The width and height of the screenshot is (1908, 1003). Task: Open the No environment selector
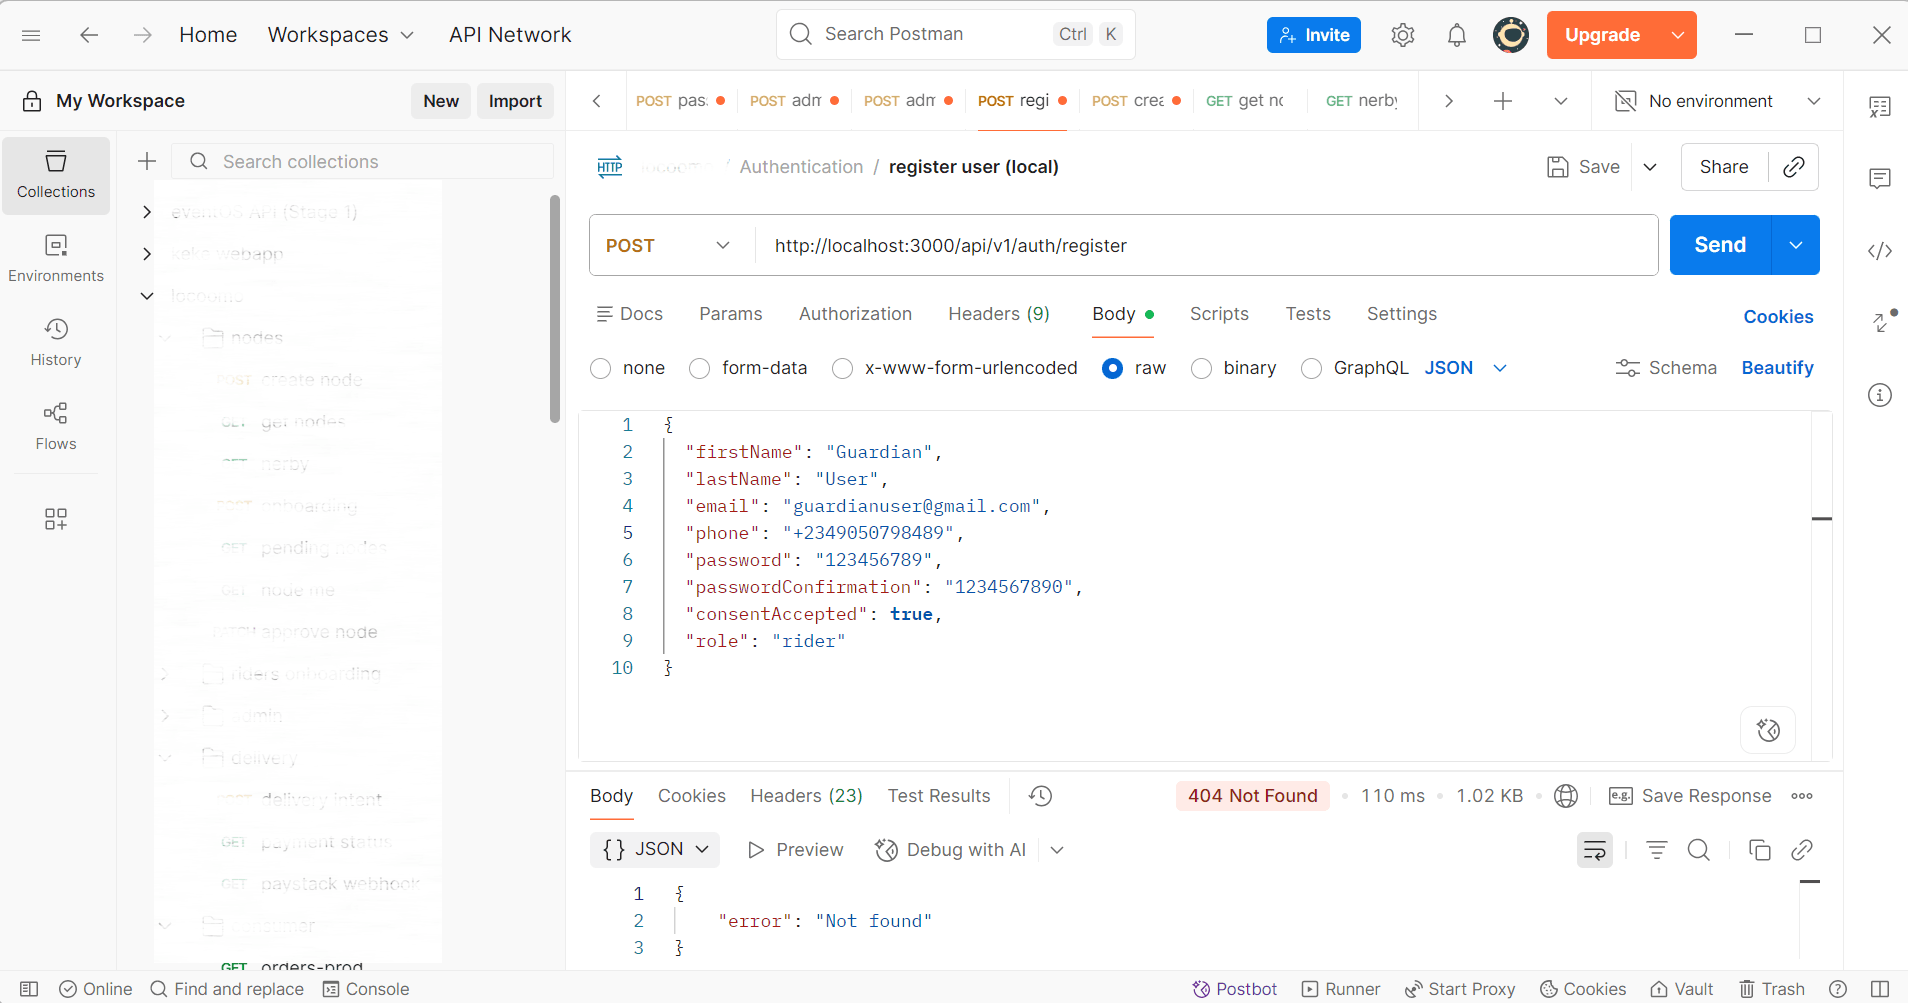(1718, 101)
